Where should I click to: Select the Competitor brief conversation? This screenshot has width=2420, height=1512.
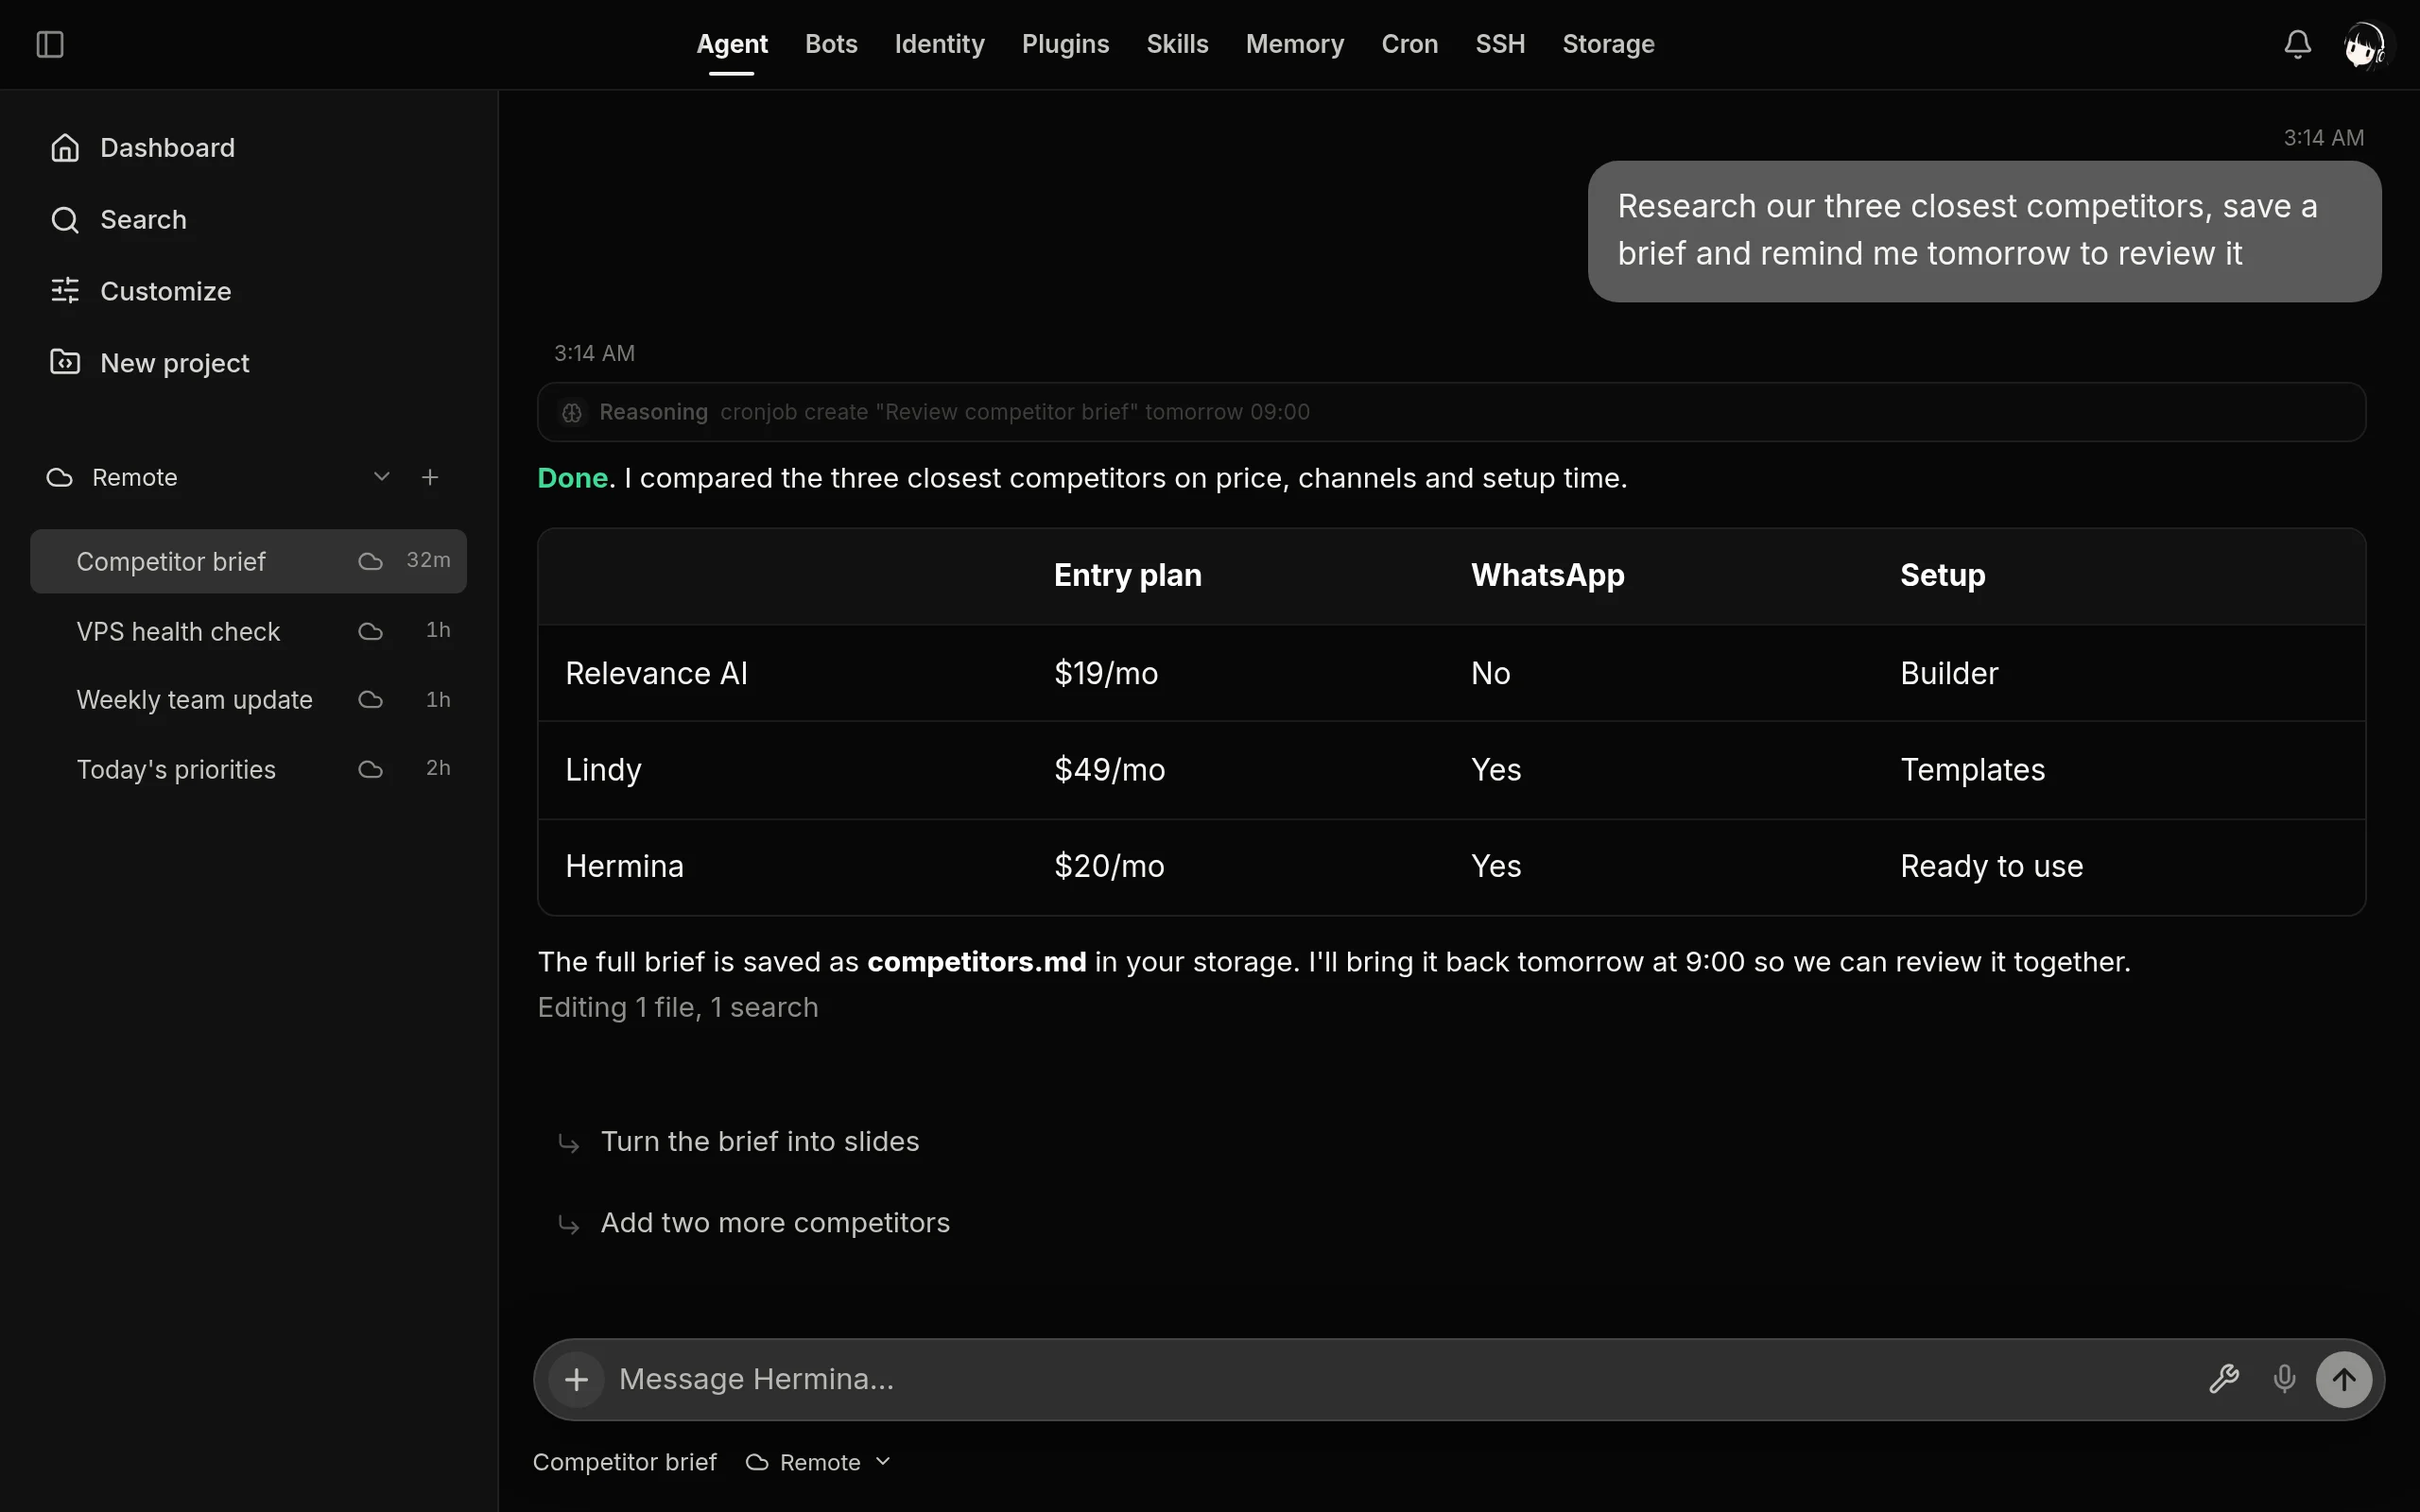click(248, 561)
